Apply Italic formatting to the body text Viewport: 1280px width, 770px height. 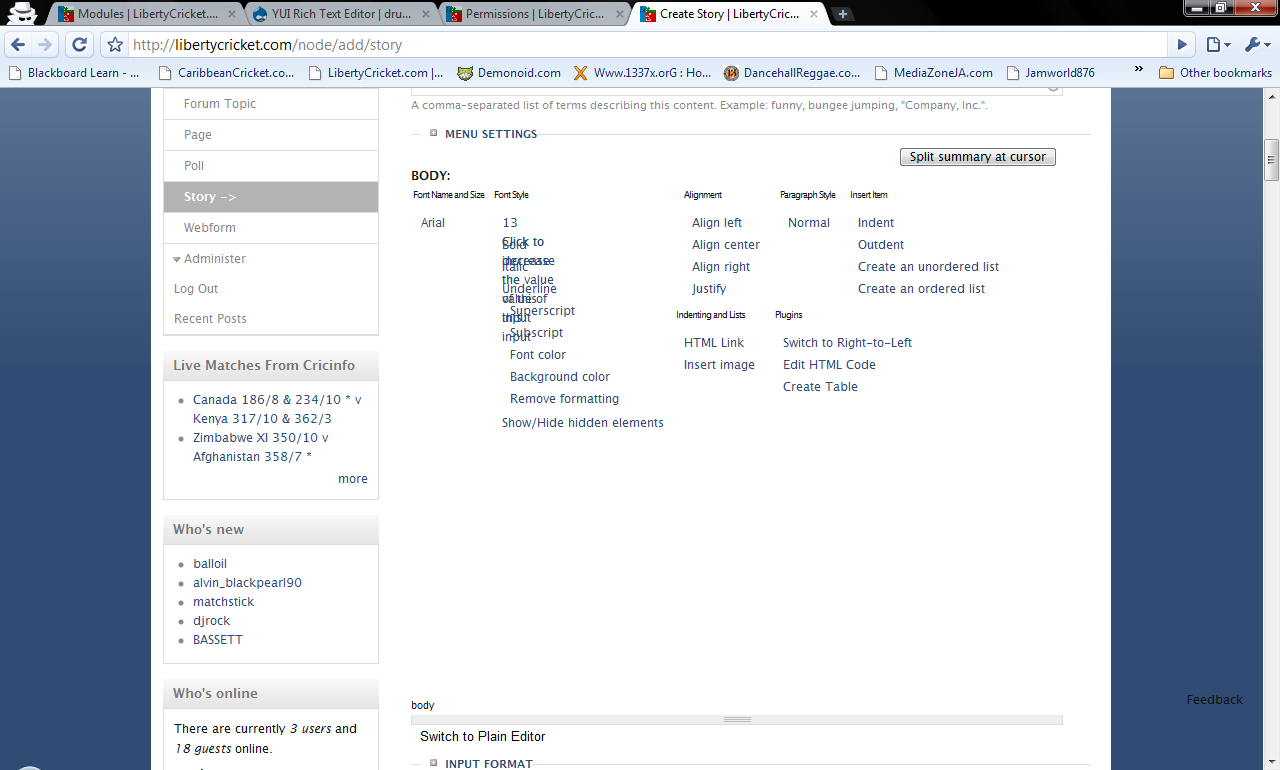pyautogui.click(x=514, y=266)
